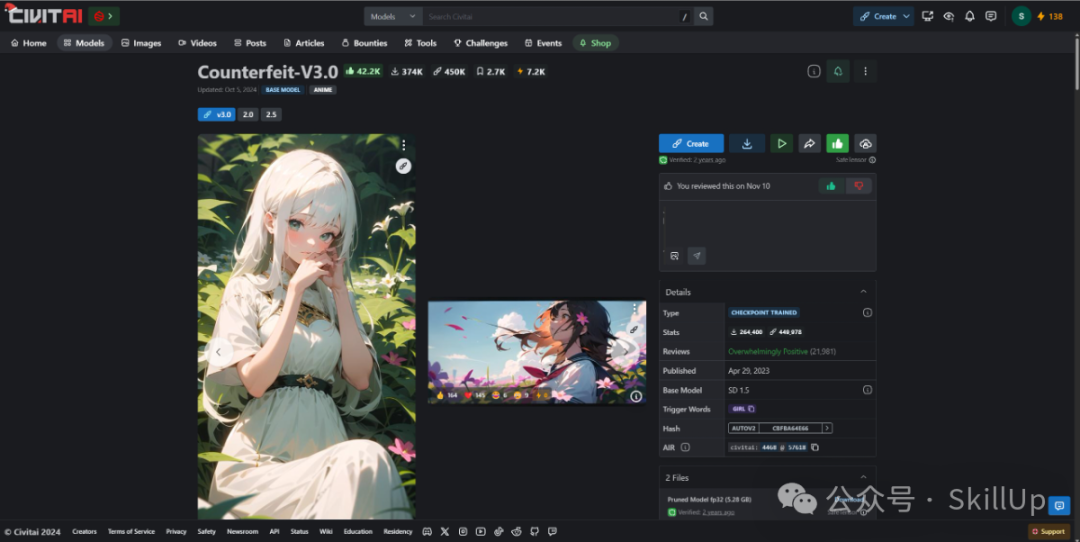Cycle the hash type with the arrow beside CBFBA64E66
The height and width of the screenshot is (542, 1080).
click(827, 428)
